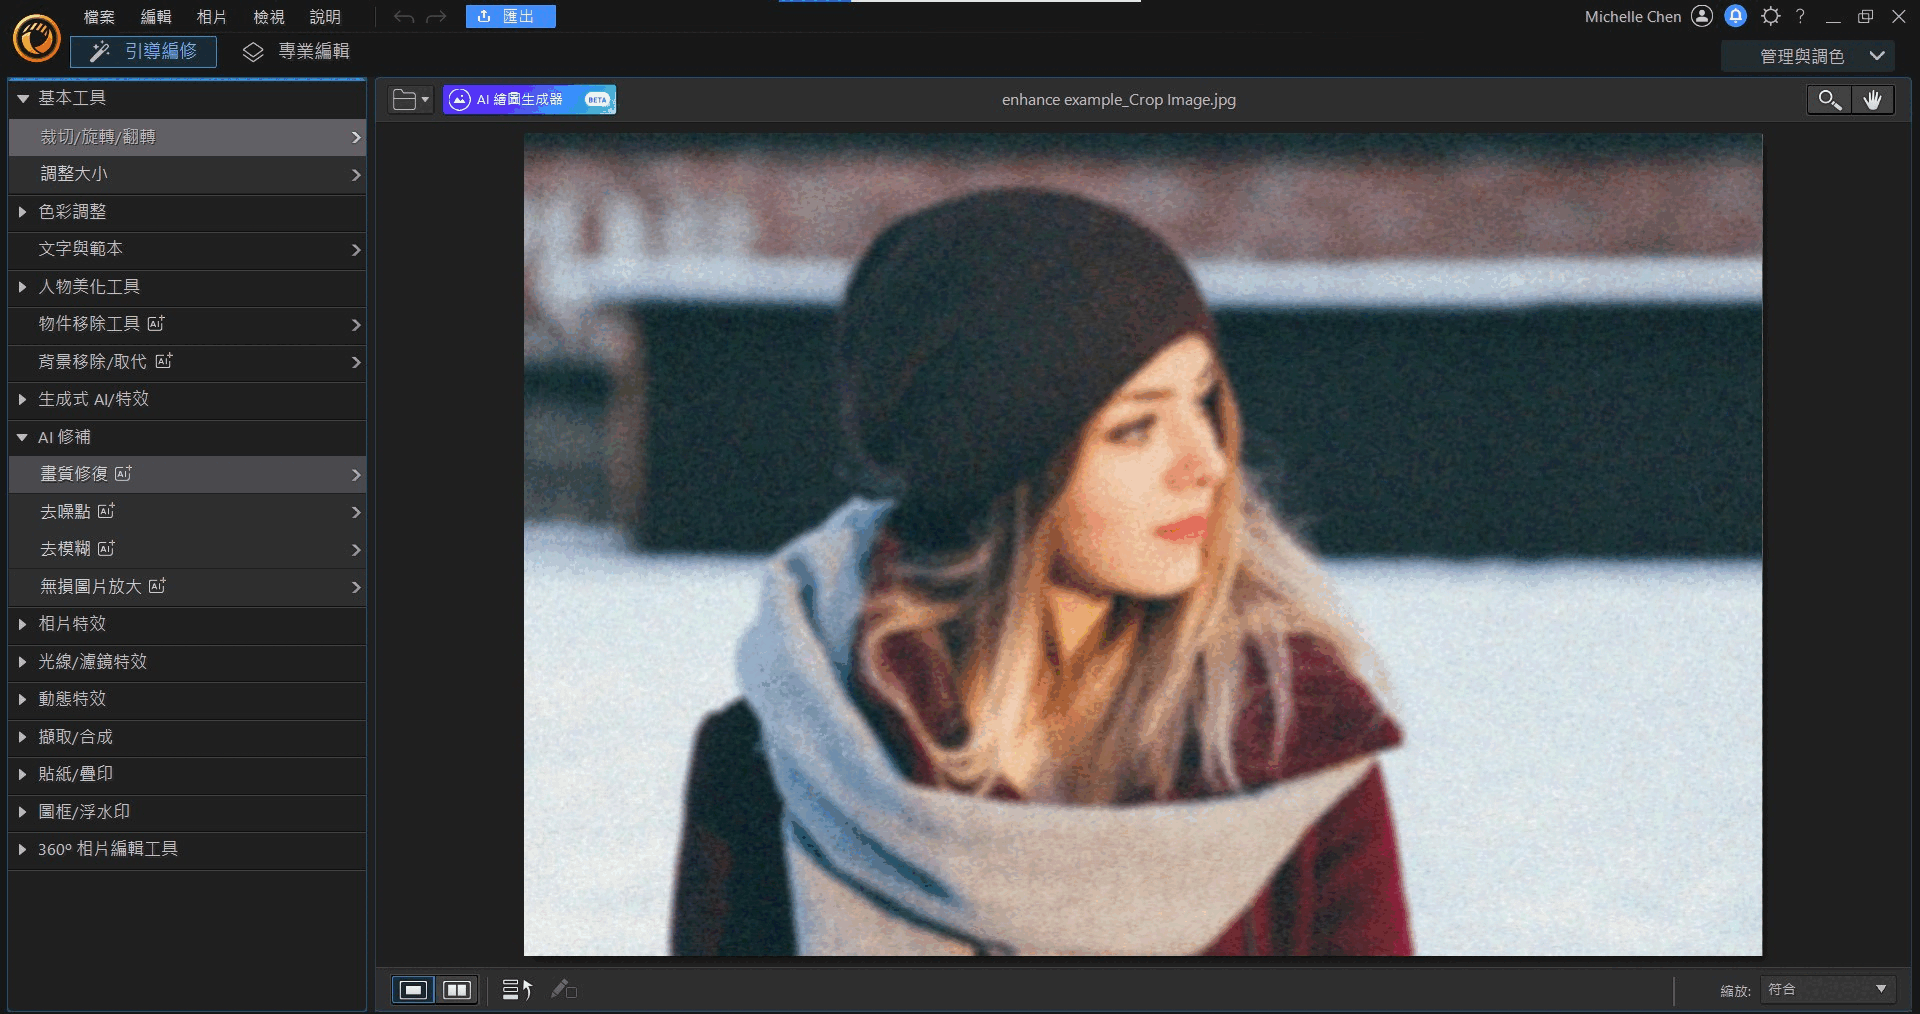1920x1014 pixels.
Task: Open the 裁切/旋轉/翻轉 tool
Action: [188, 137]
